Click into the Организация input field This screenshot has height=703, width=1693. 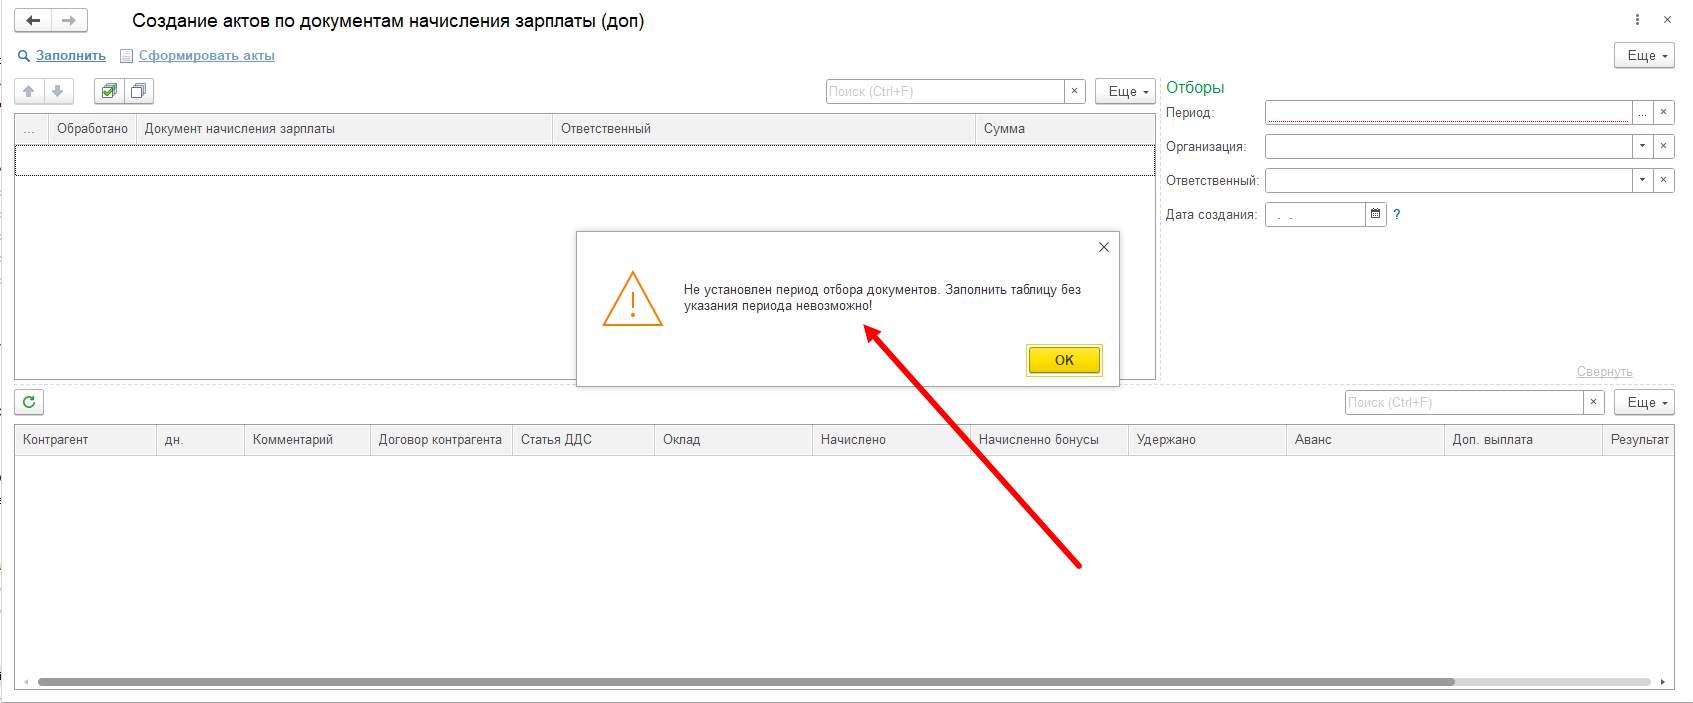tap(1449, 147)
